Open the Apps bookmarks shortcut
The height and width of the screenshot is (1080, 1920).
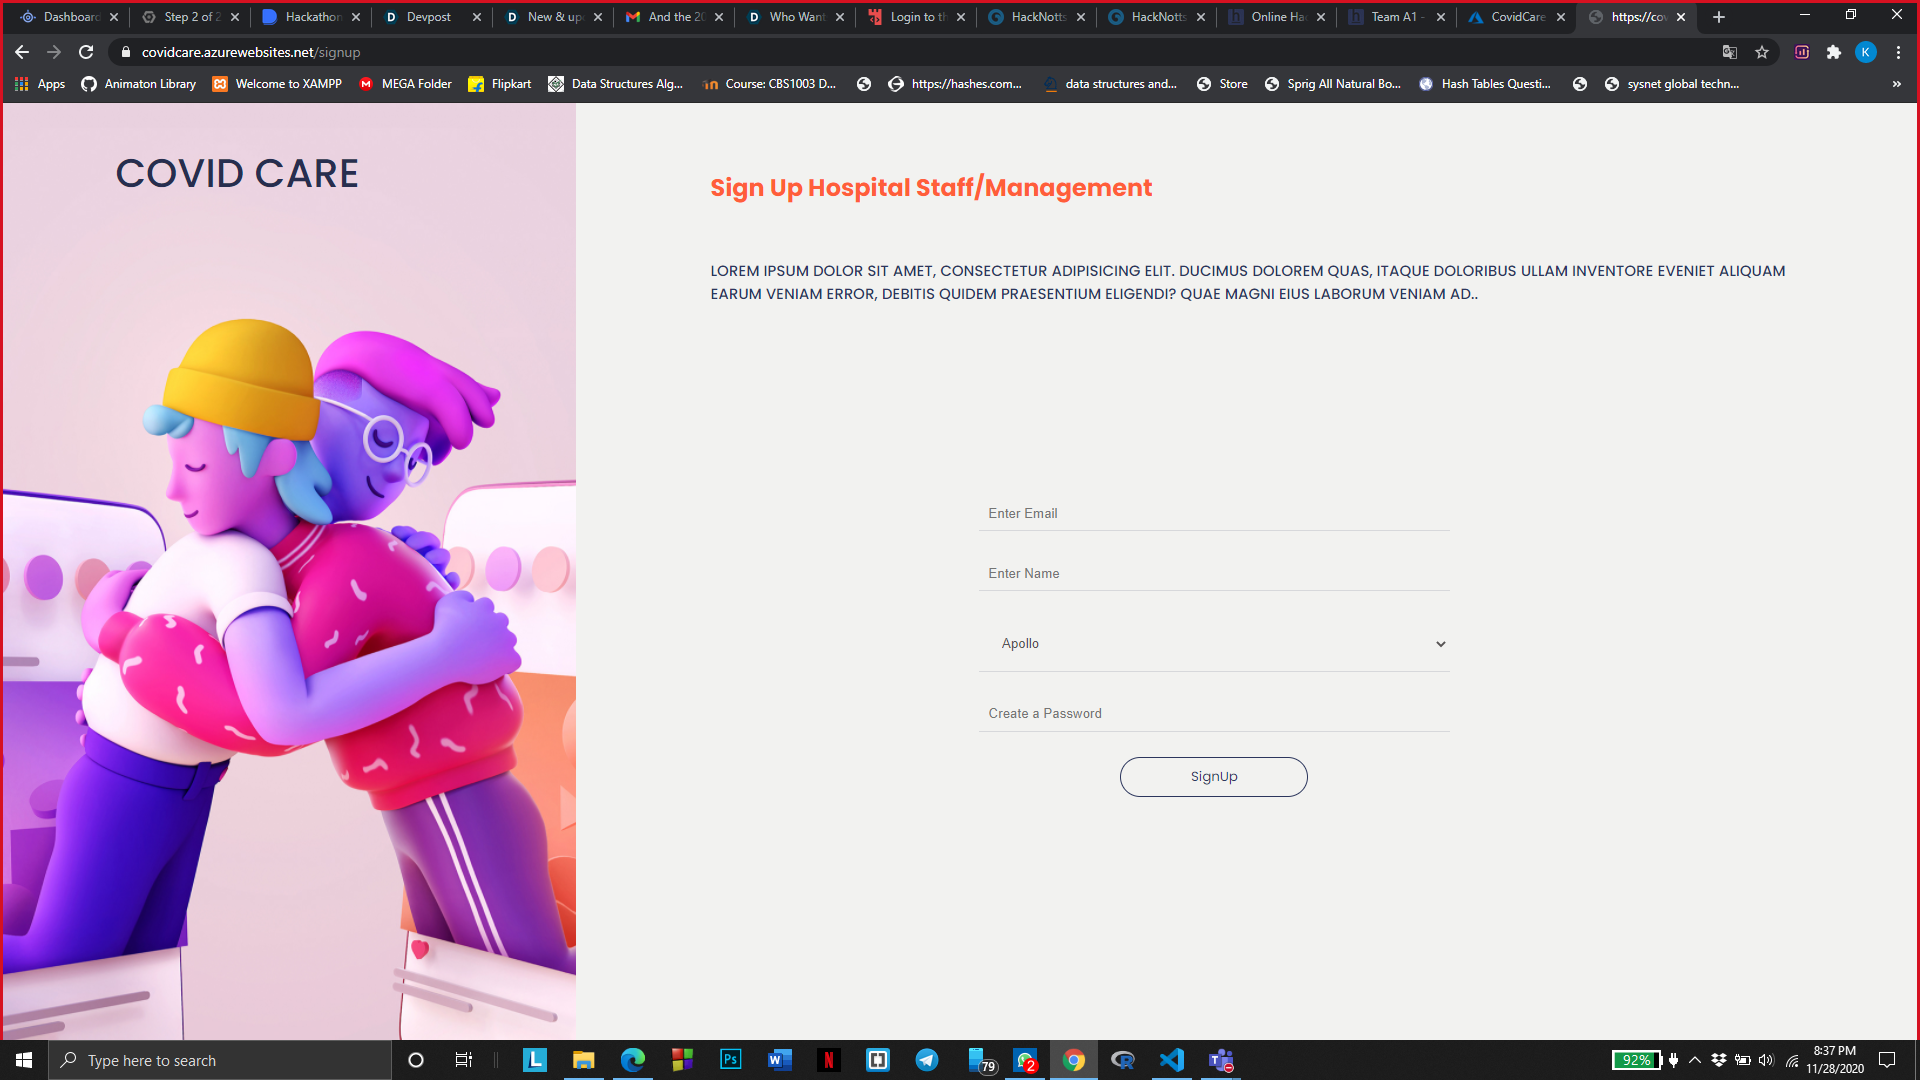[40, 84]
